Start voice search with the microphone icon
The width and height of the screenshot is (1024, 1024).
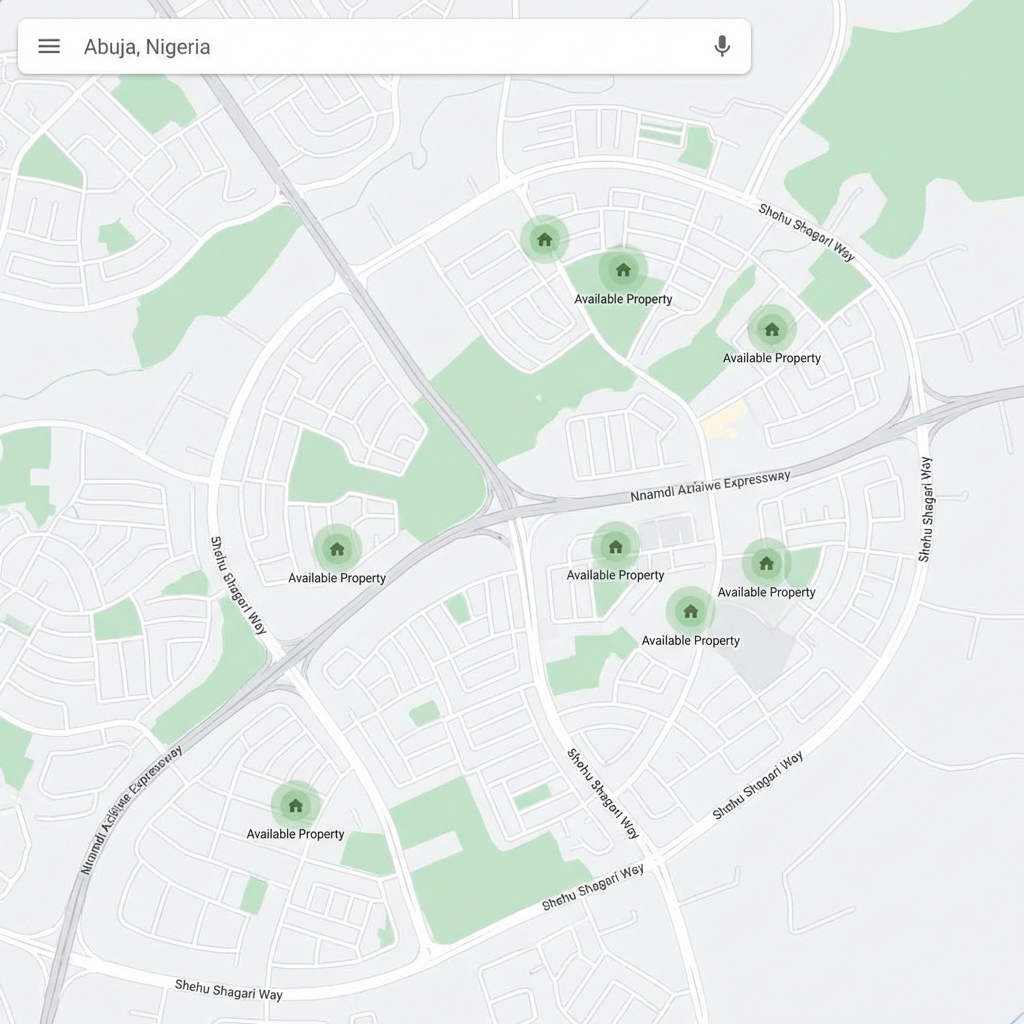click(722, 46)
